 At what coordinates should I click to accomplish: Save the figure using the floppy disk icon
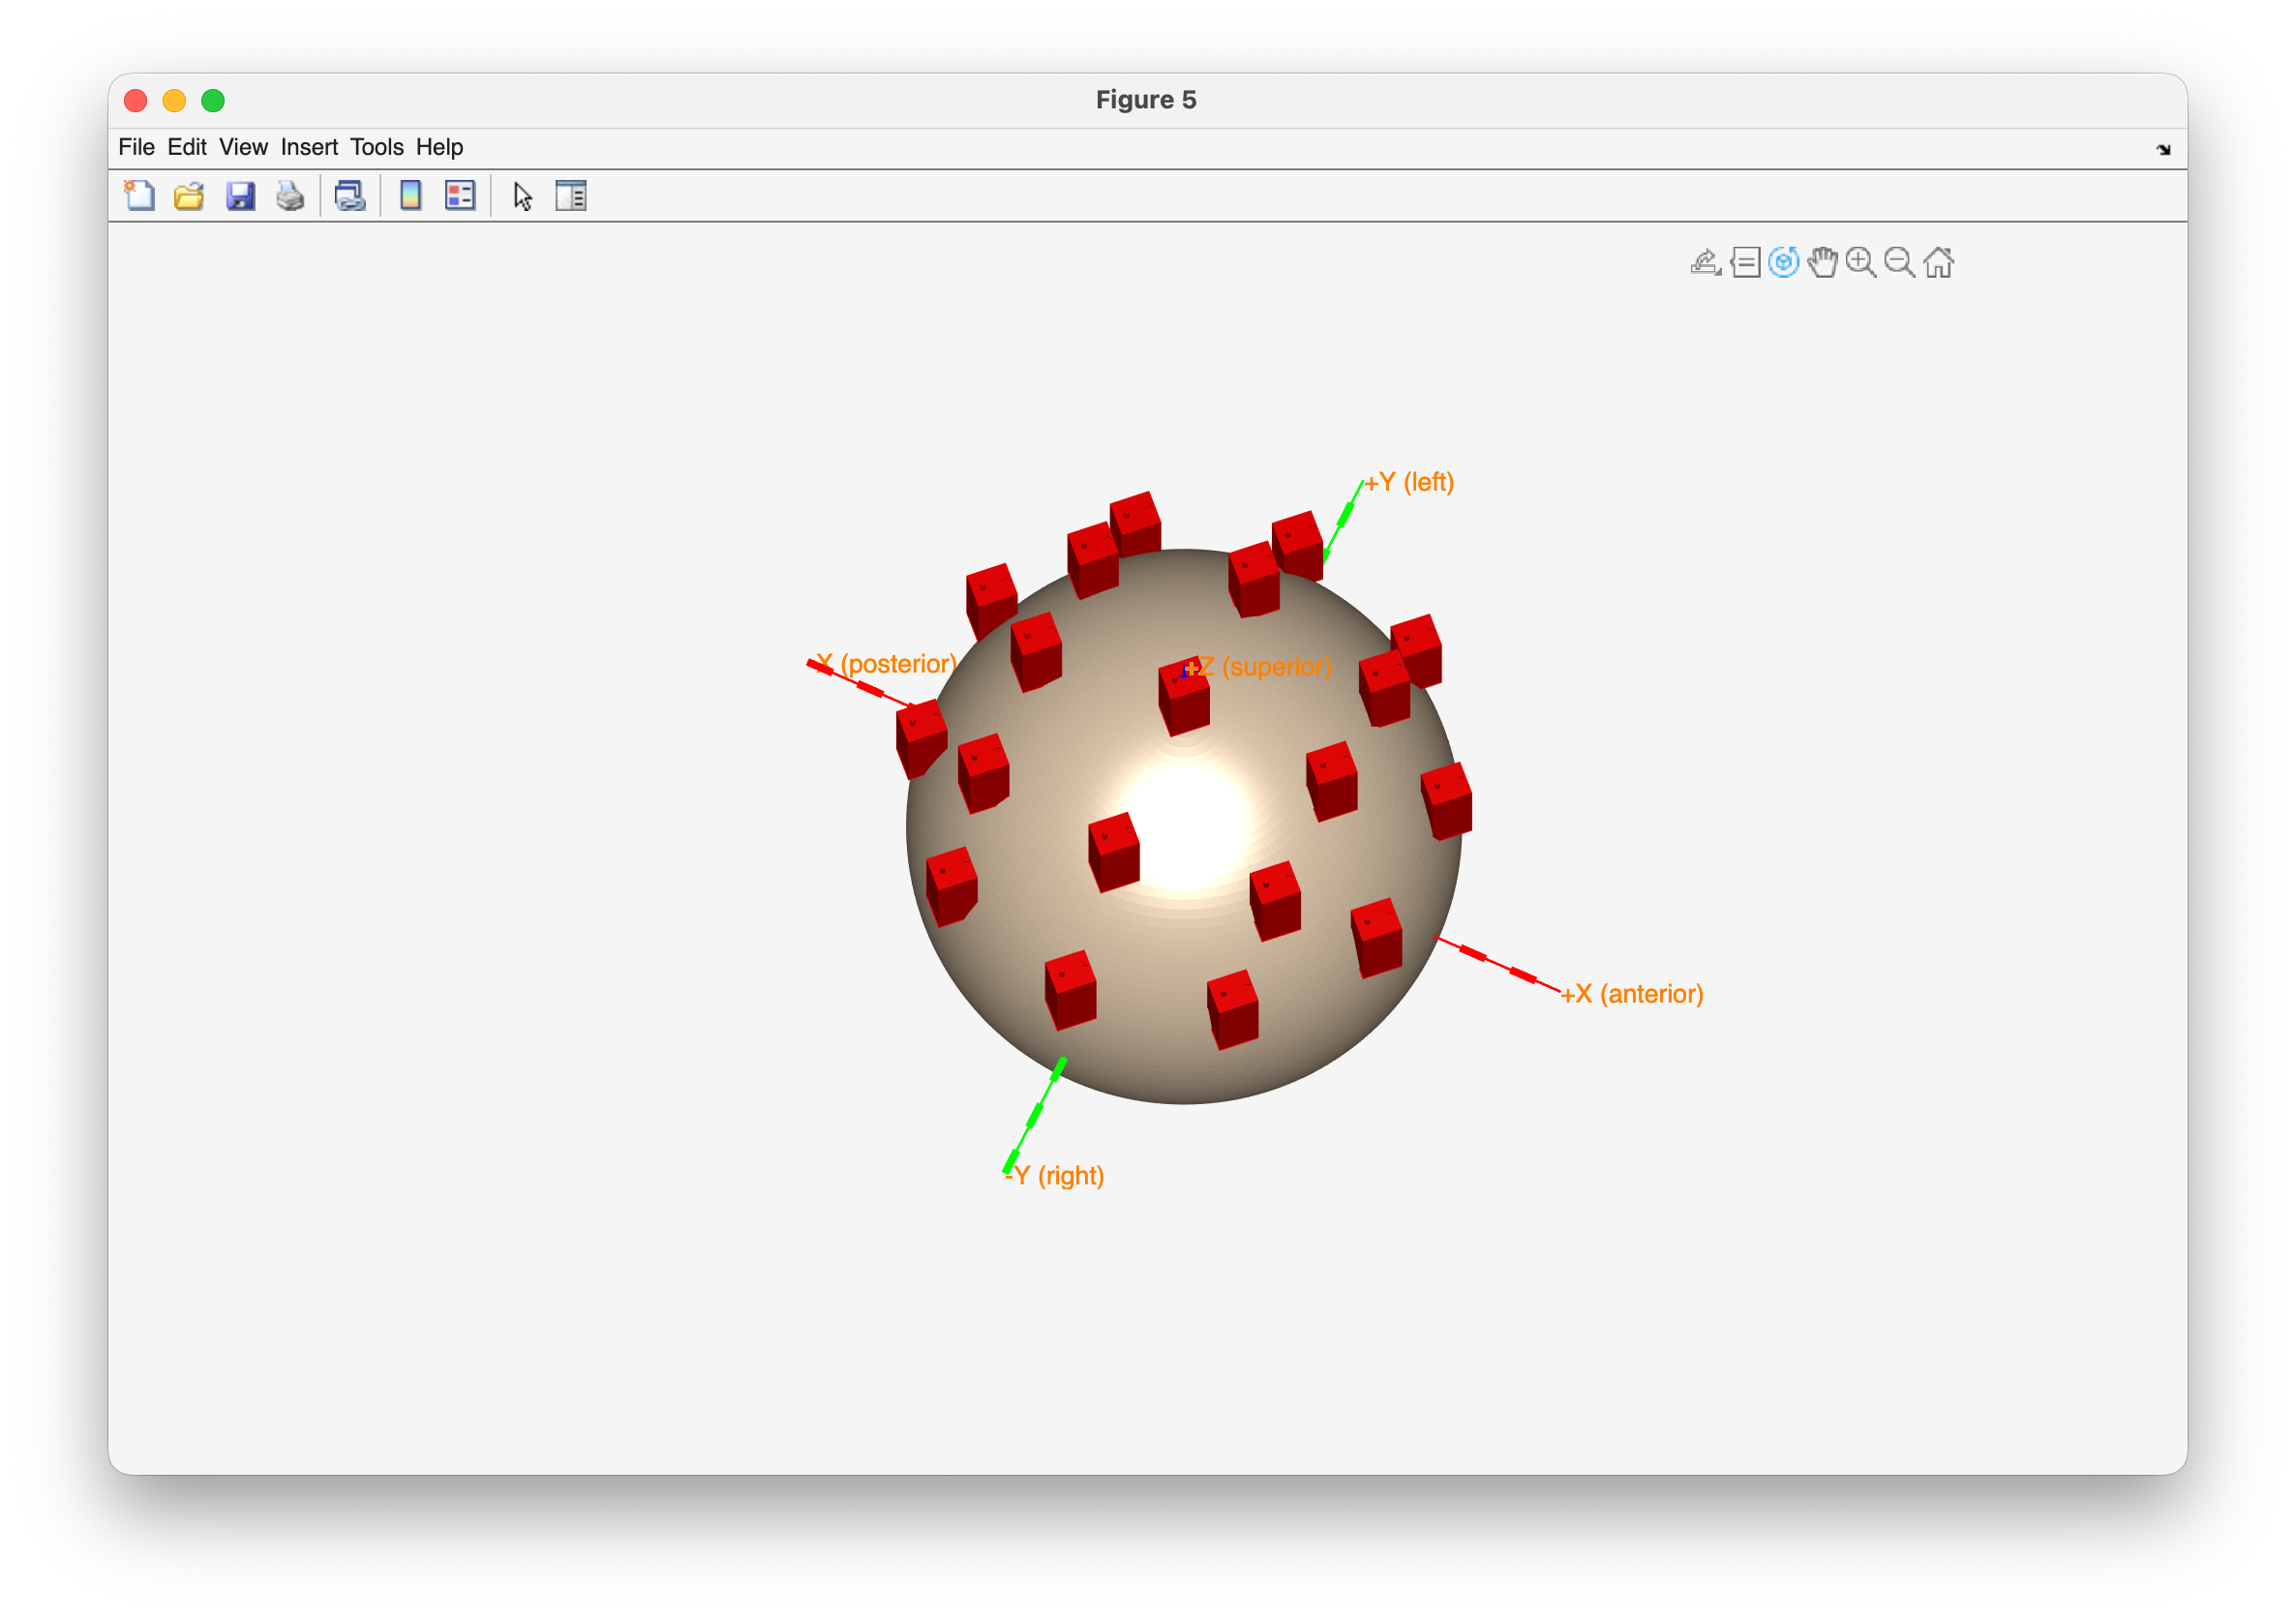pyautogui.click(x=240, y=195)
